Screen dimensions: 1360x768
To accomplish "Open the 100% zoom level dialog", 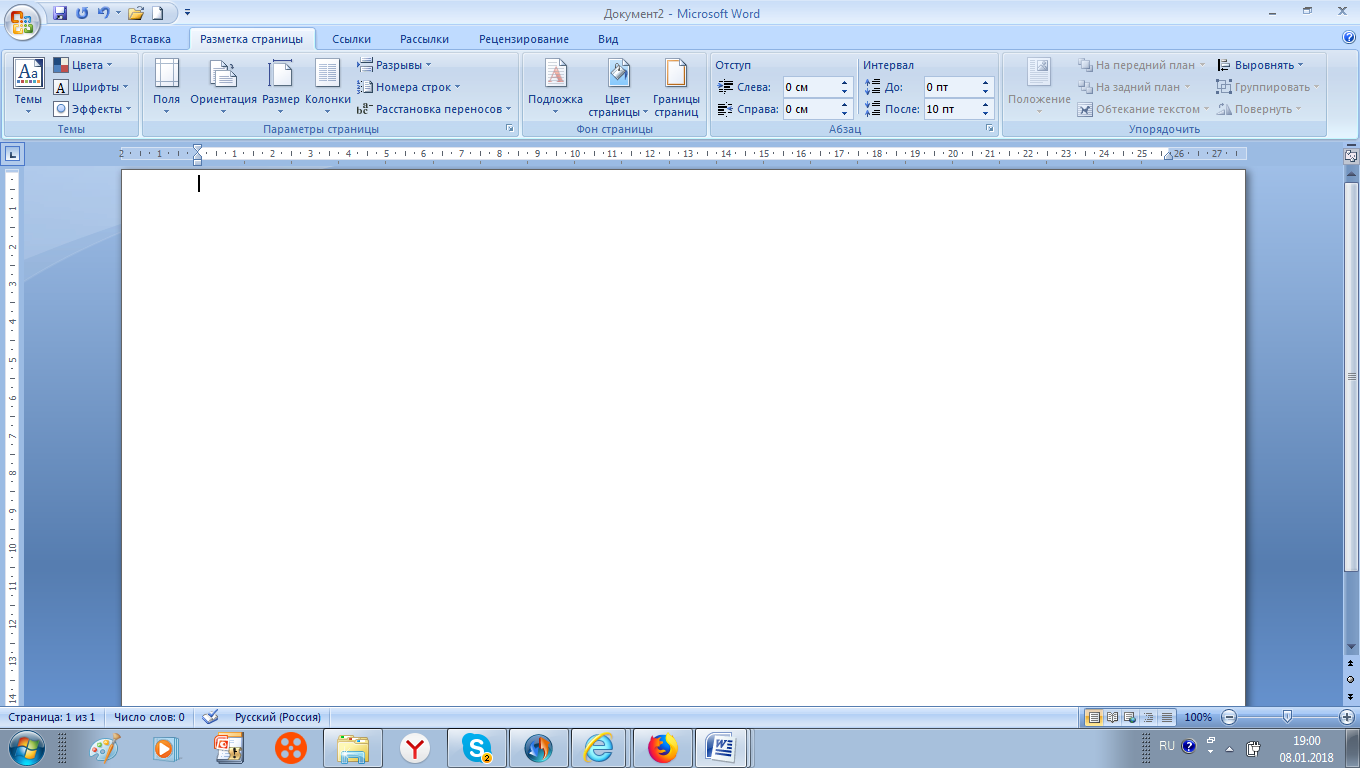I will coord(1198,717).
